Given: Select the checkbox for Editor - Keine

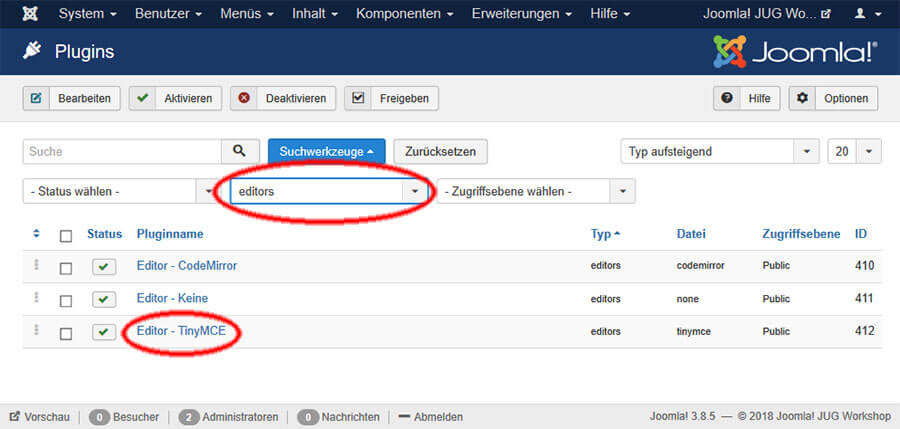Looking at the screenshot, I should (x=66, y=301).
